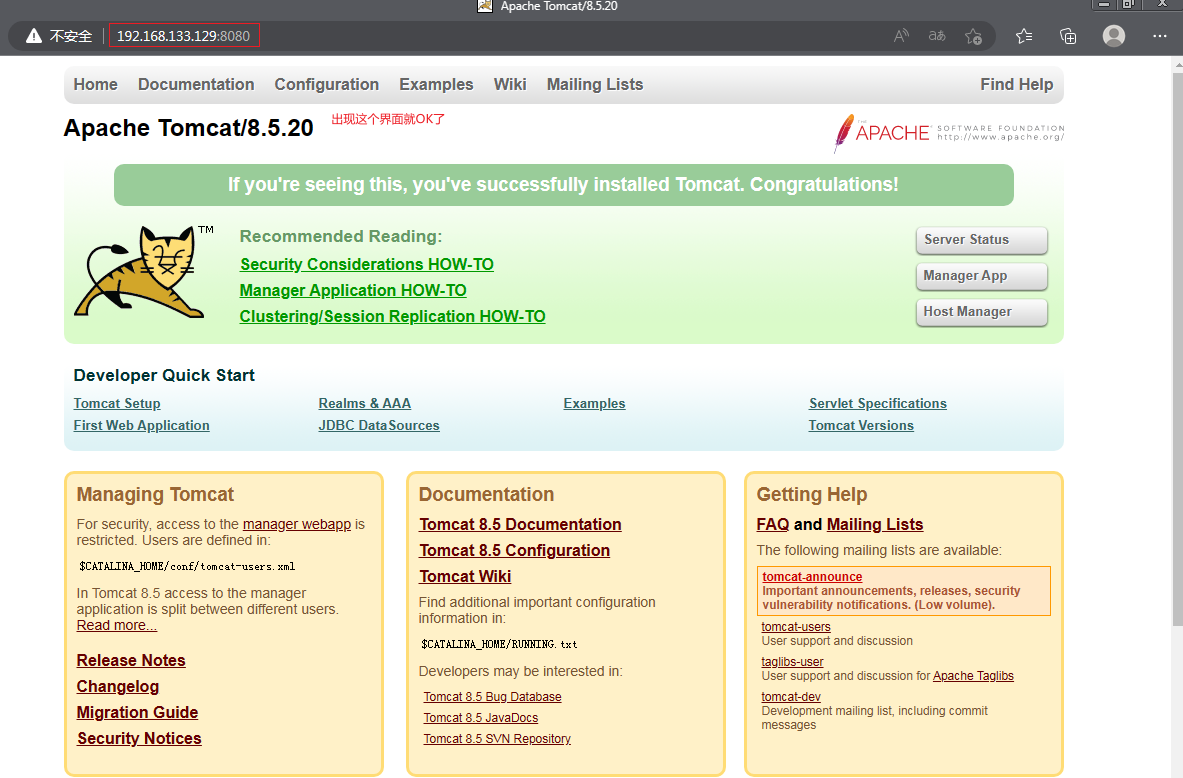Open the favorites list icon
The width and height of the screenshot is (1183, 778).
point(1024,36)
